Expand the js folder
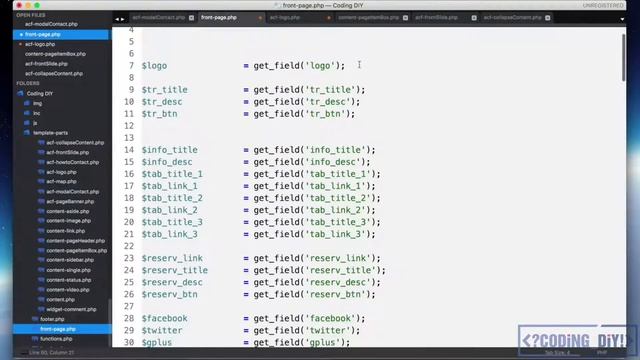640x360 pixels. pos(27,123)
